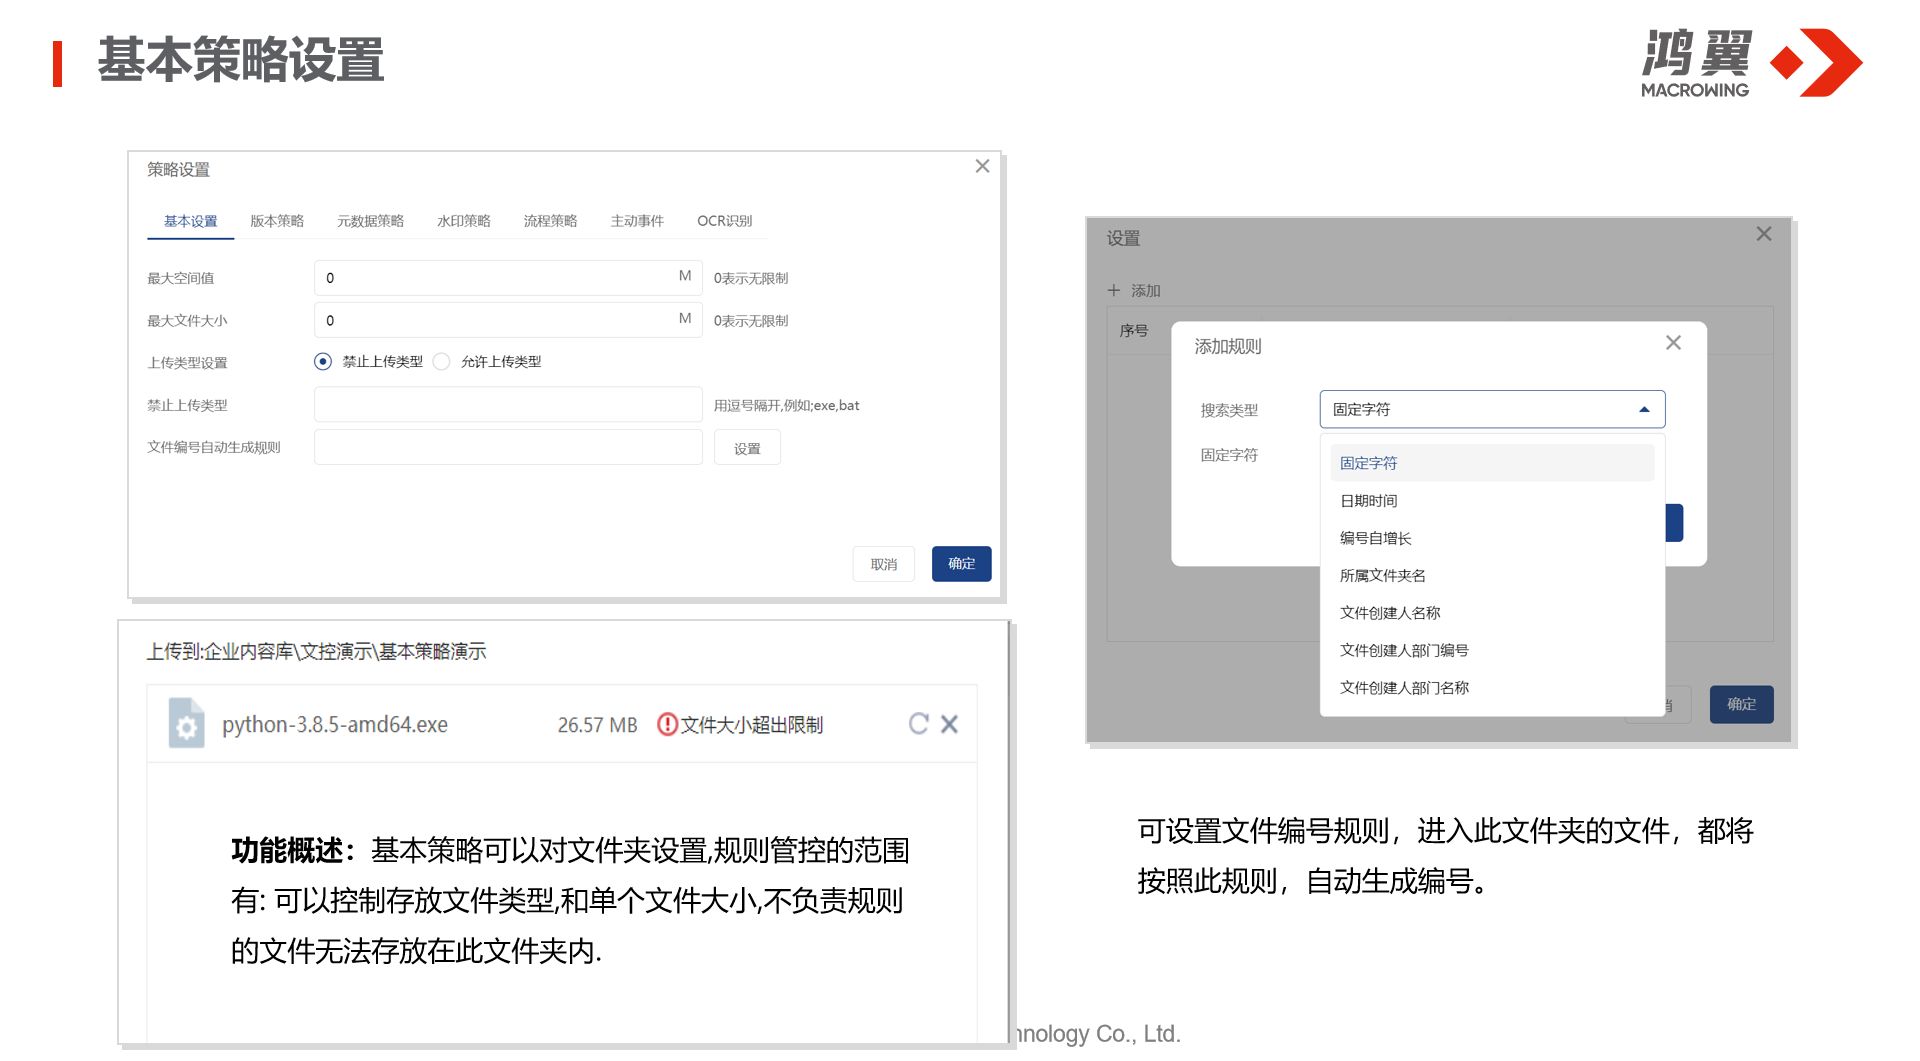Select the 允许上传类型 radio button

click(442, 362)
